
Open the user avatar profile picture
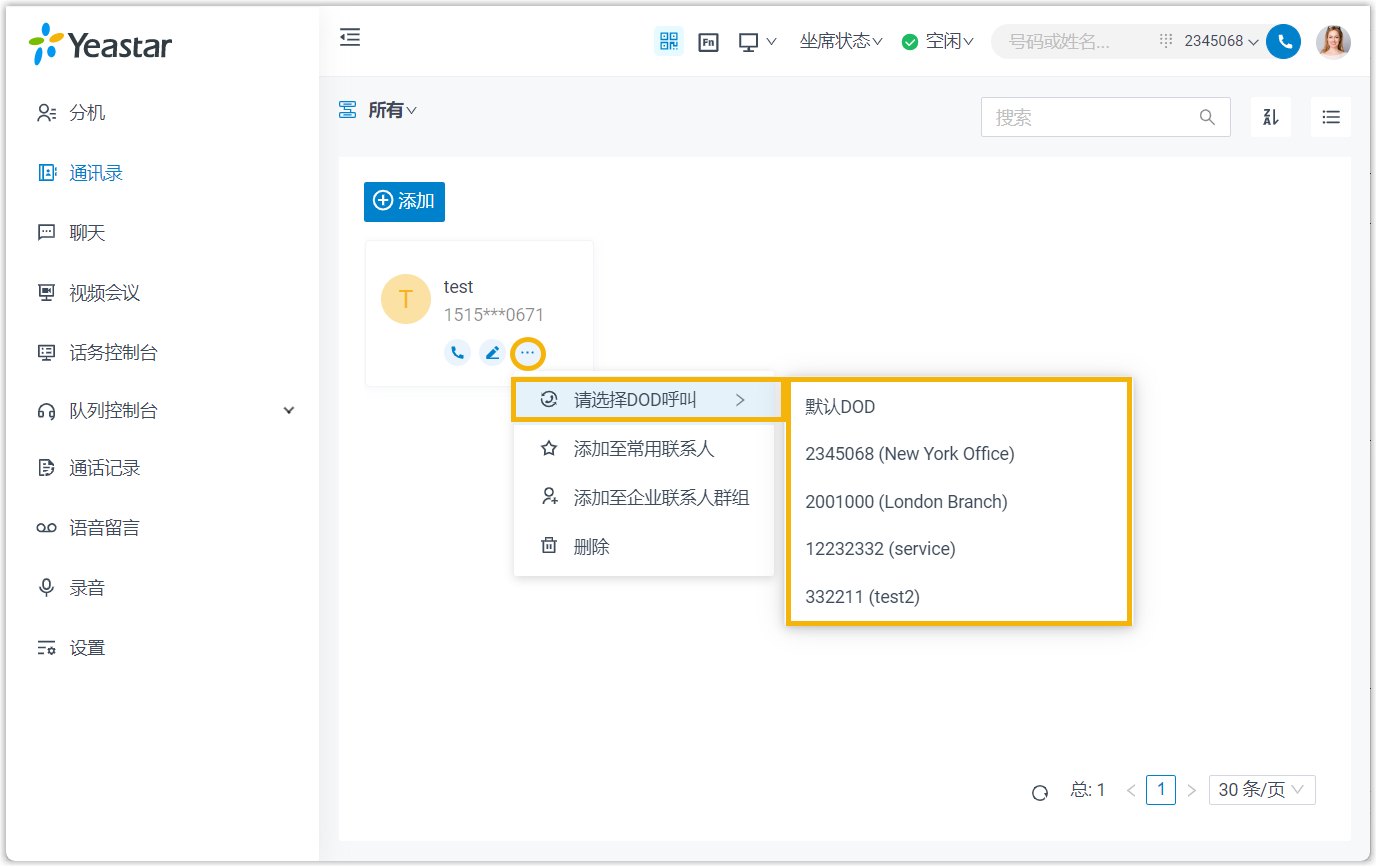pos(1333,41)
